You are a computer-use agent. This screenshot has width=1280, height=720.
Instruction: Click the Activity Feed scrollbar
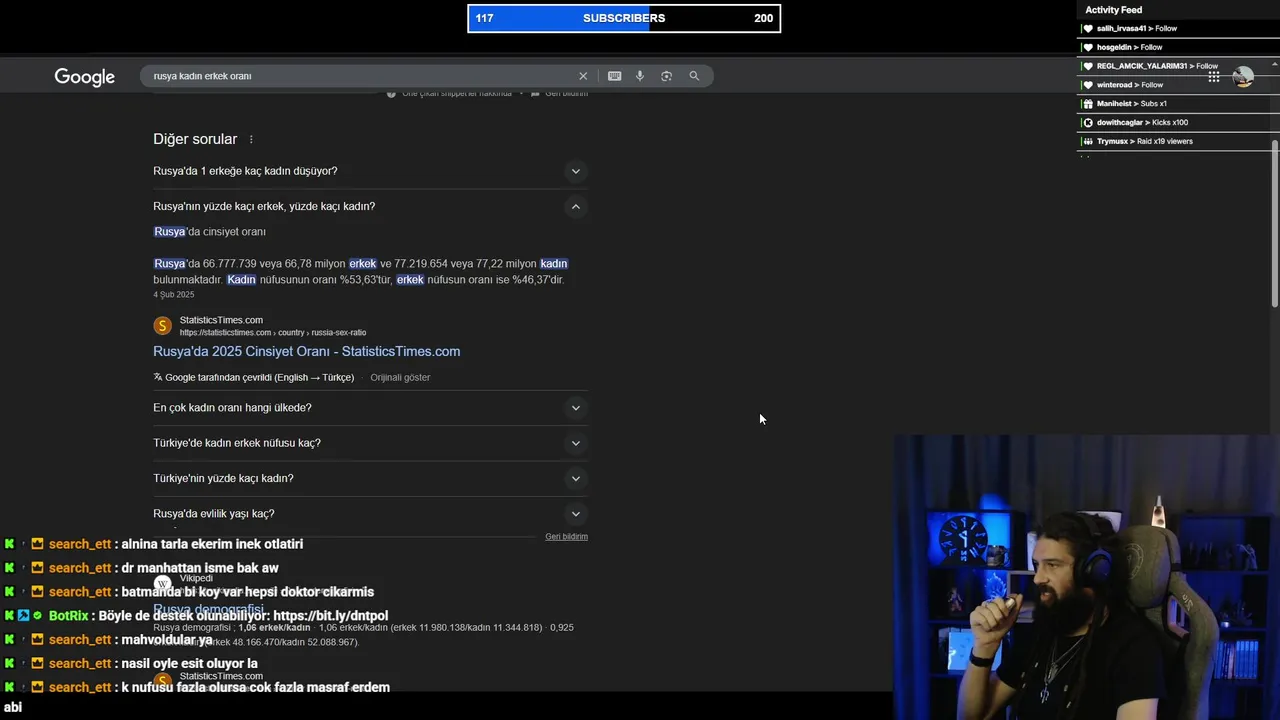1275,222
